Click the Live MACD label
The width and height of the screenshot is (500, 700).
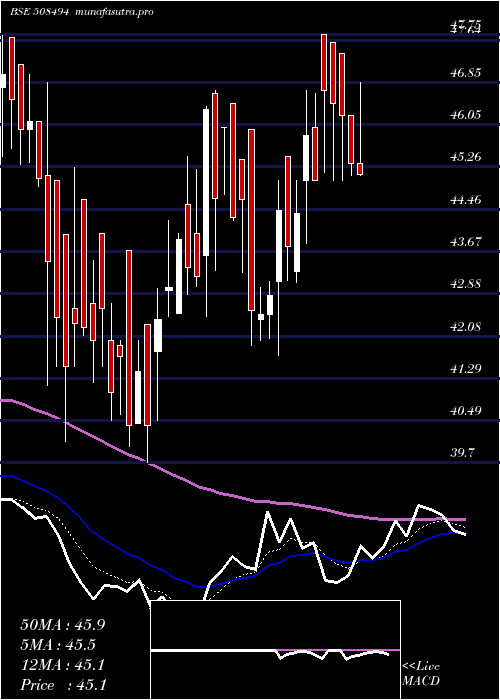coord(421,674)
